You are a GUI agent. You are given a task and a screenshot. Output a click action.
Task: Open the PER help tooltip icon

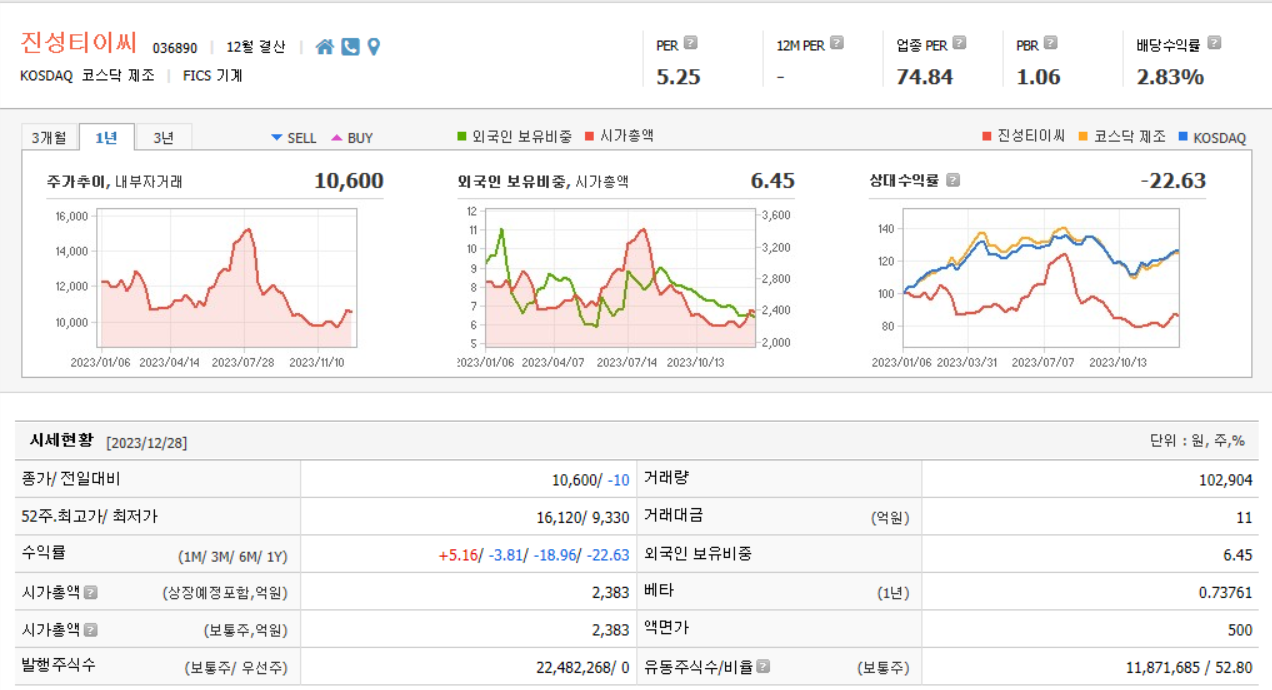click(x=690, y=44)
